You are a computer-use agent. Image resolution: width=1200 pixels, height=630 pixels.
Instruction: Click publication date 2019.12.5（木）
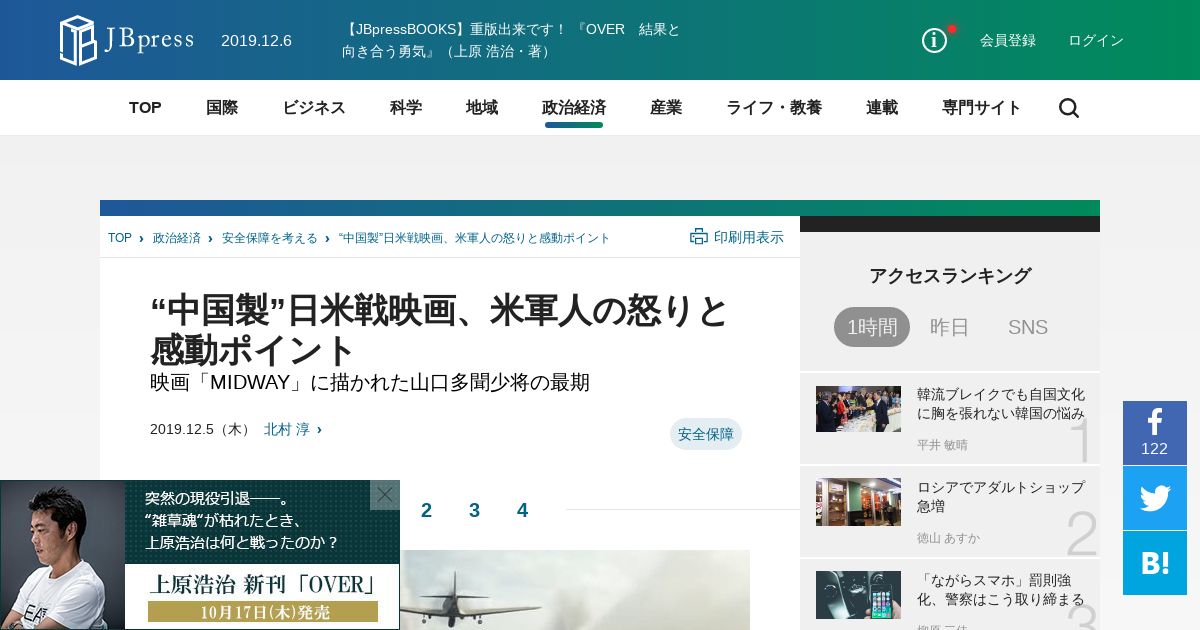coord(200,429)
